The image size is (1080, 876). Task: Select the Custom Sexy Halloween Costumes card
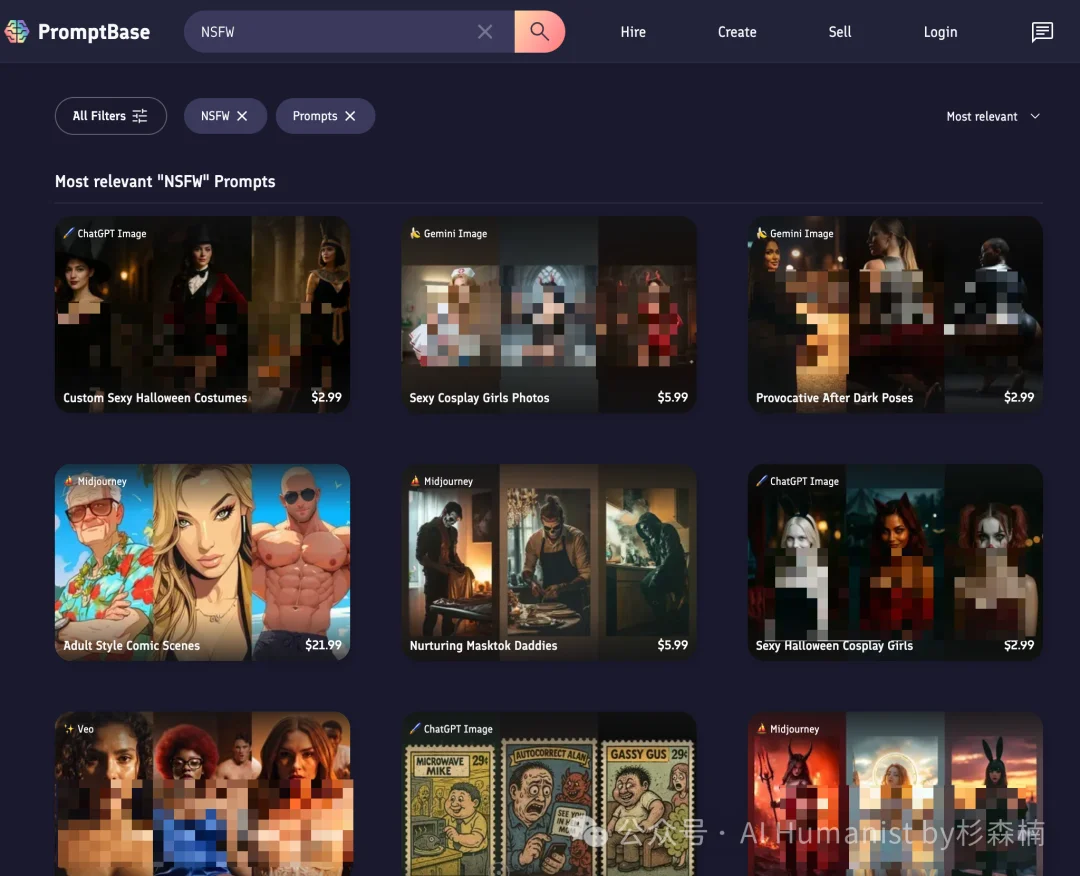(202, 314)
